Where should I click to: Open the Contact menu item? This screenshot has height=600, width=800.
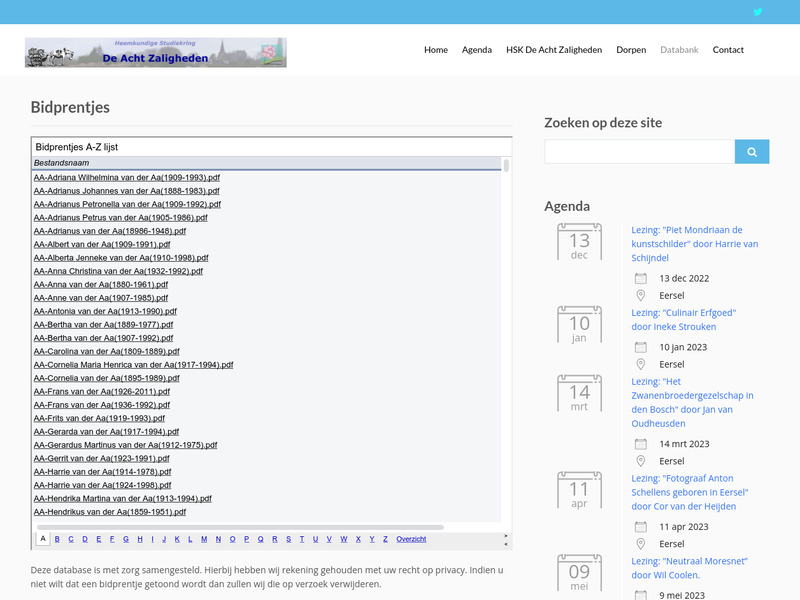728,49
